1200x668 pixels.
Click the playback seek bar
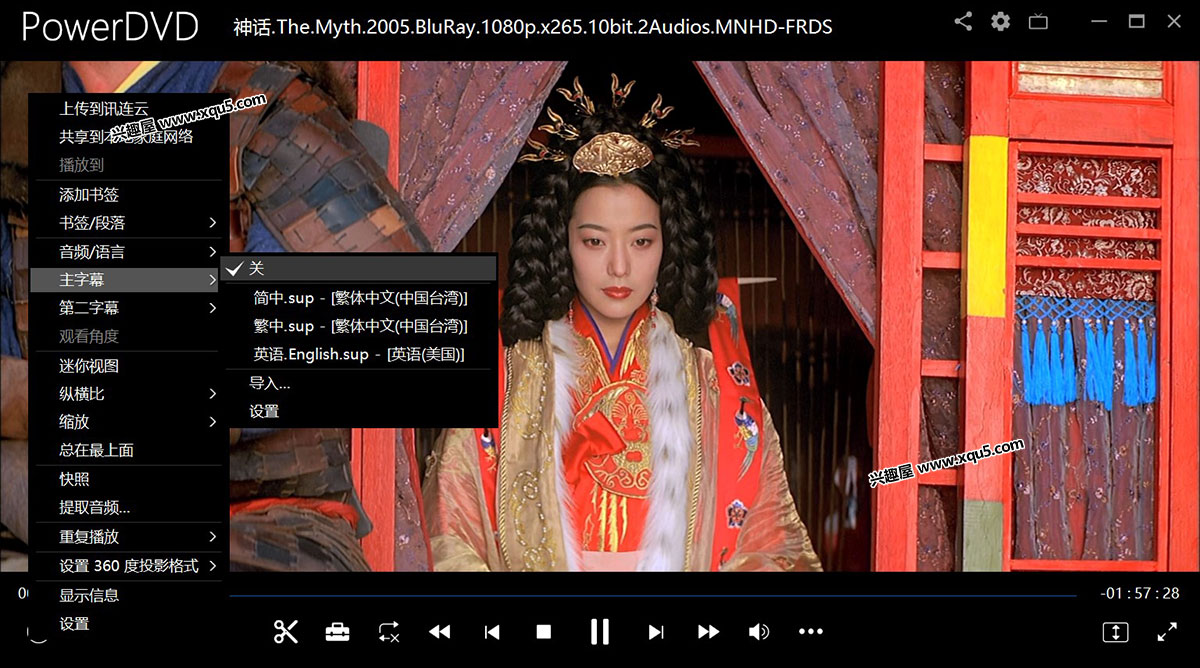(x=653, y=596)
